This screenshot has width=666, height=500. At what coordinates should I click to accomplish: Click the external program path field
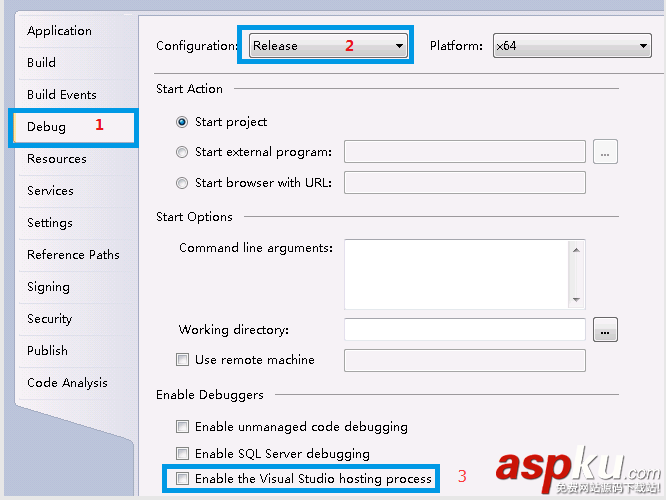465,152
